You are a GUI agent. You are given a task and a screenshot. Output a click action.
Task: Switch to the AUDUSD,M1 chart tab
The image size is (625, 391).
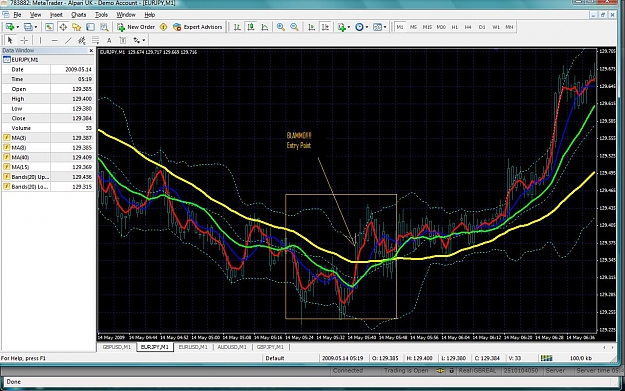pyautogui.click(x=232, y=347)
